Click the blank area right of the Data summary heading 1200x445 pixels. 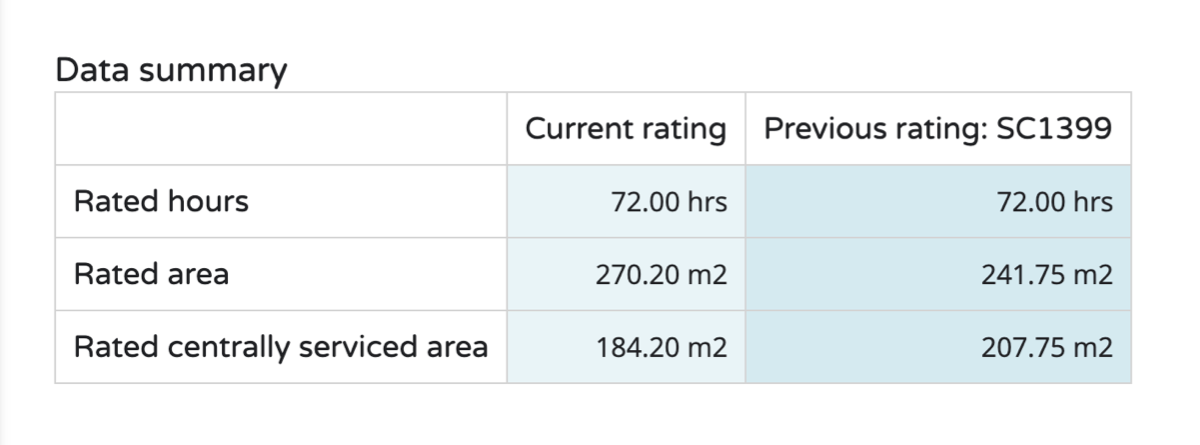tap(700, 60)
